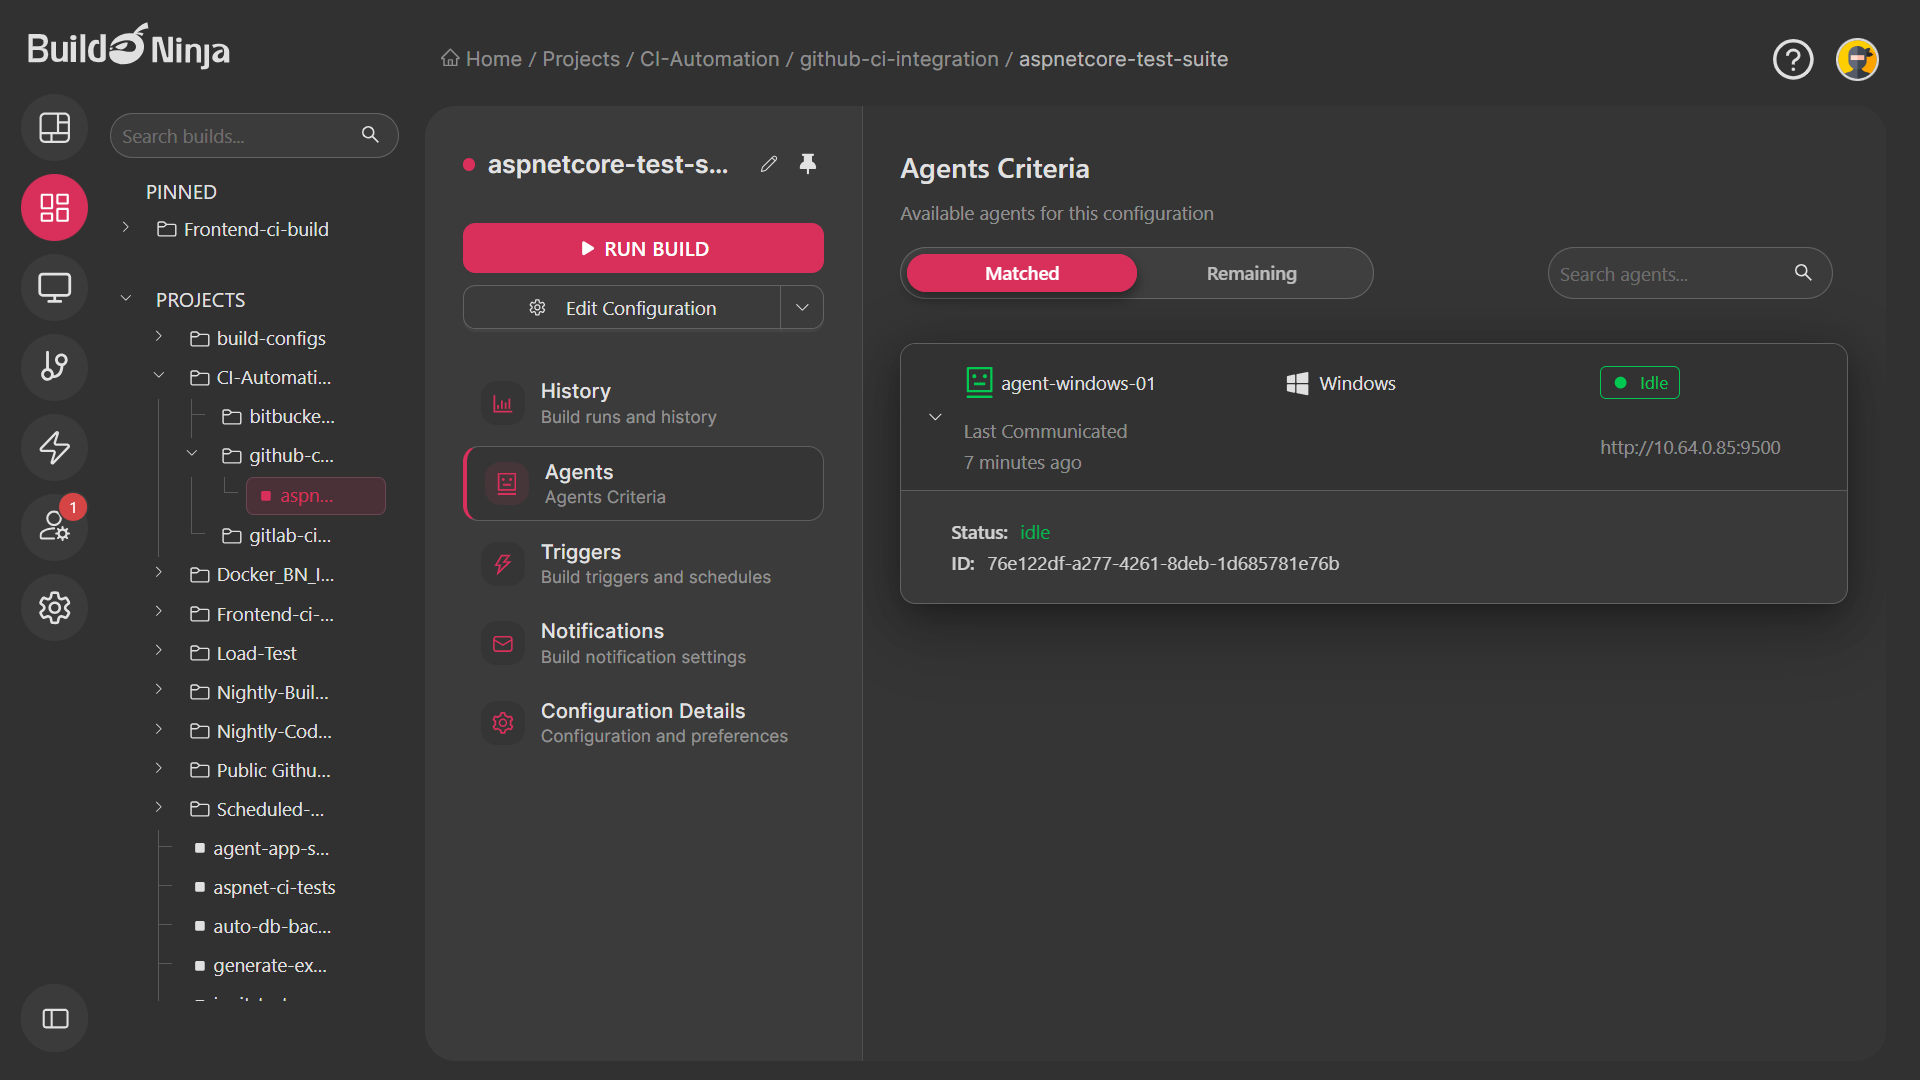Toggle the sidebar panel collapse icon

[54, 1018]
